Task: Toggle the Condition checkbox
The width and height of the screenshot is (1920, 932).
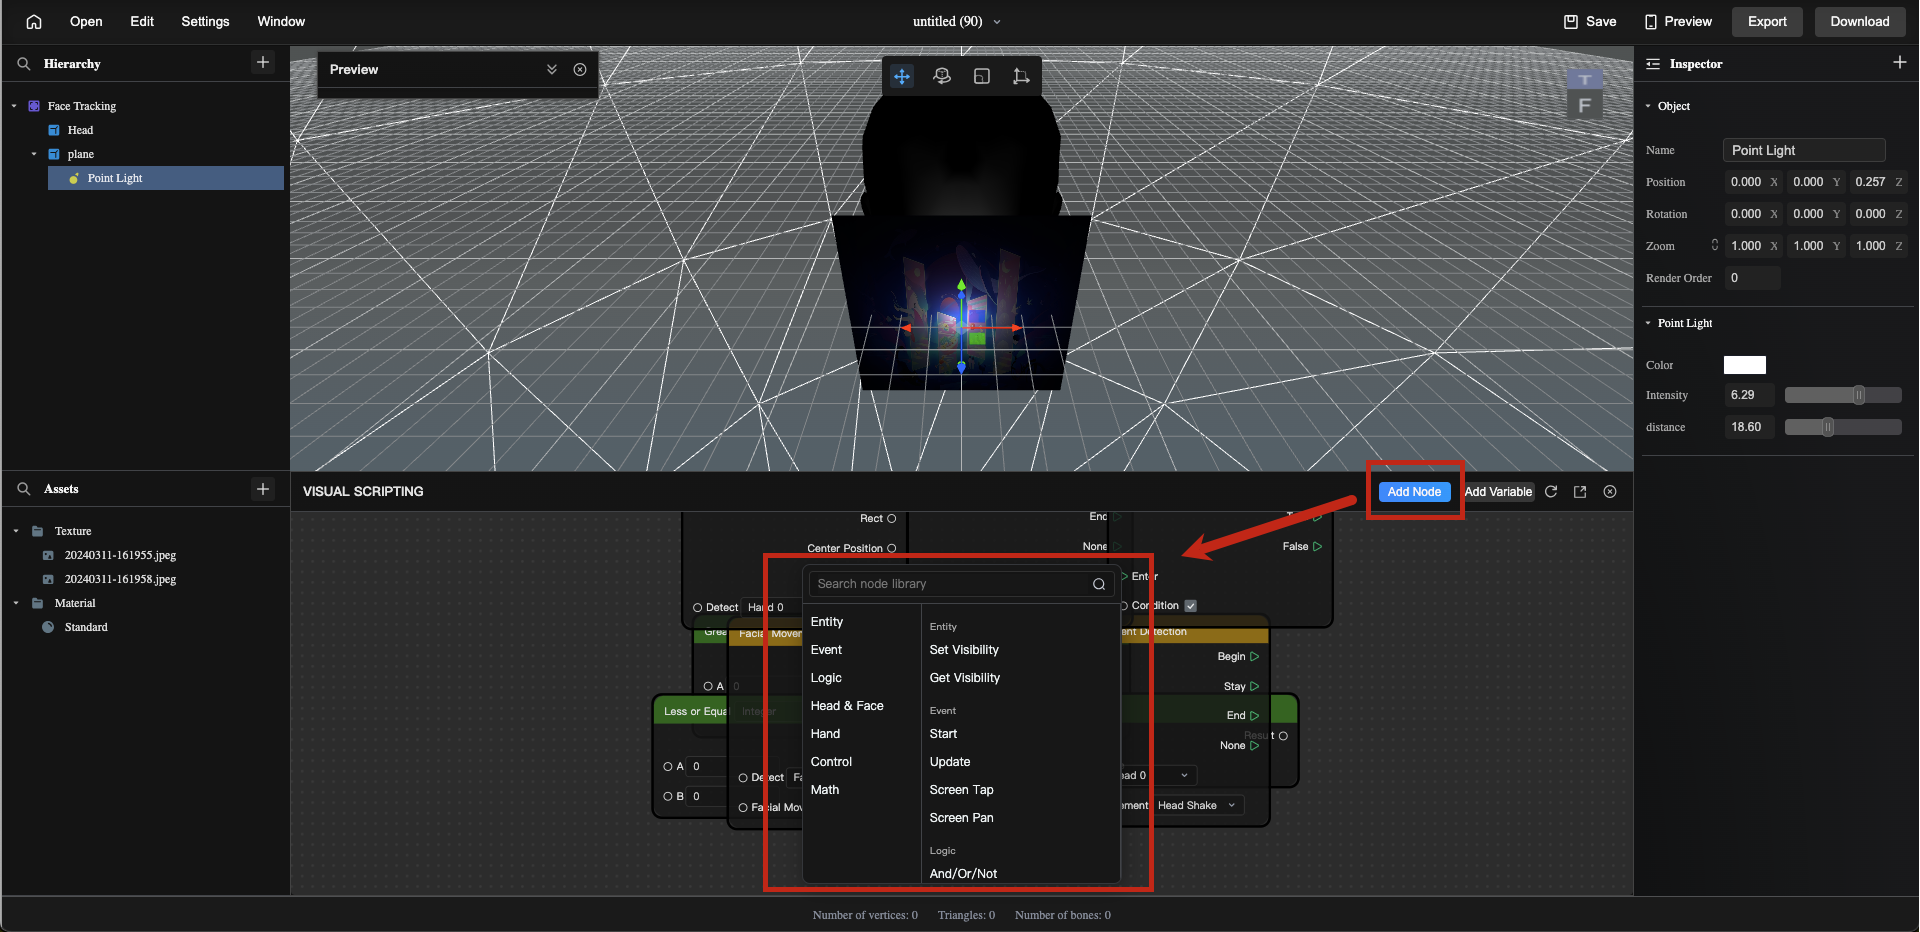Action: tap(1190, 606)
